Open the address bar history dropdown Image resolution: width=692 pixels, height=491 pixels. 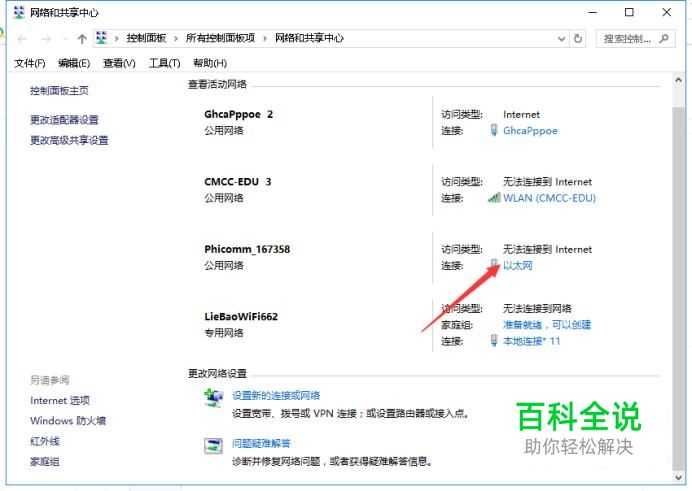pos(561,39)
